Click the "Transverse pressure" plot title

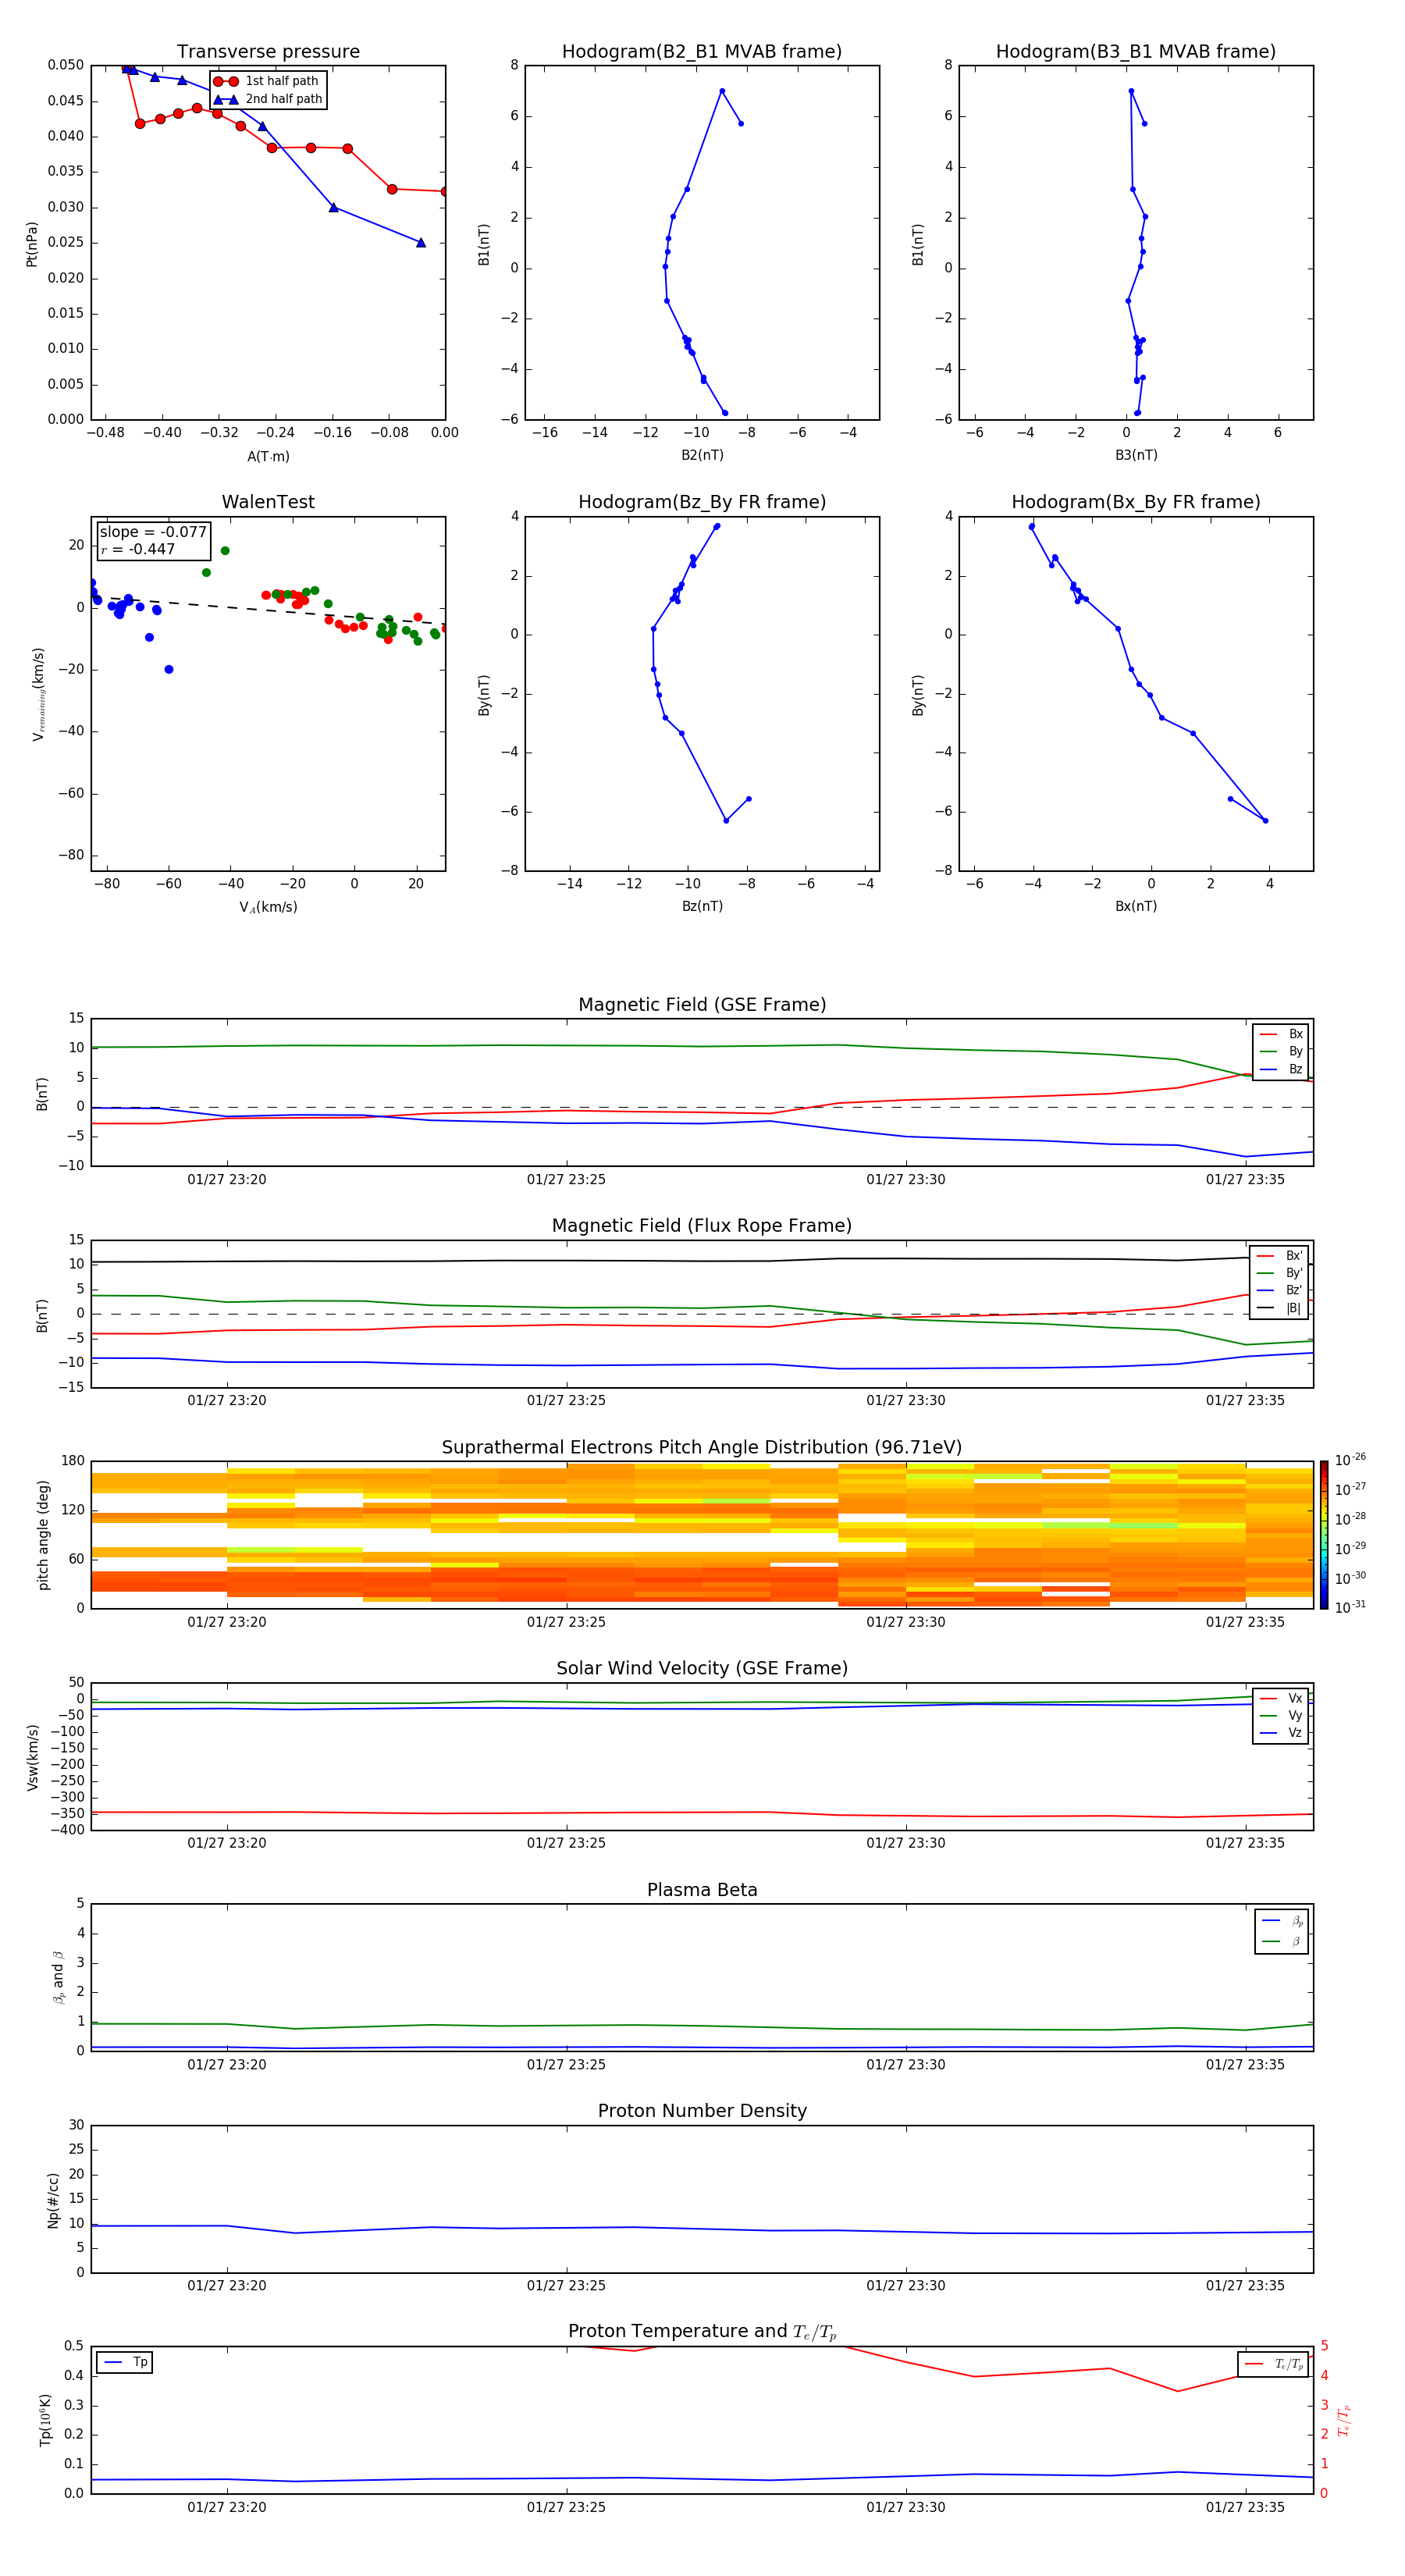click(x=268, y=51)
